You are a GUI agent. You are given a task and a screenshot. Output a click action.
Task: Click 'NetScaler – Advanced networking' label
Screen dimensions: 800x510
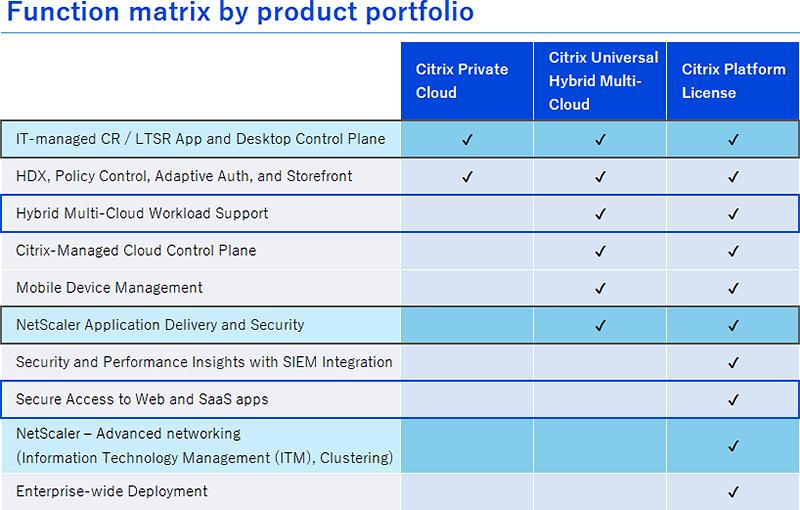129,434
